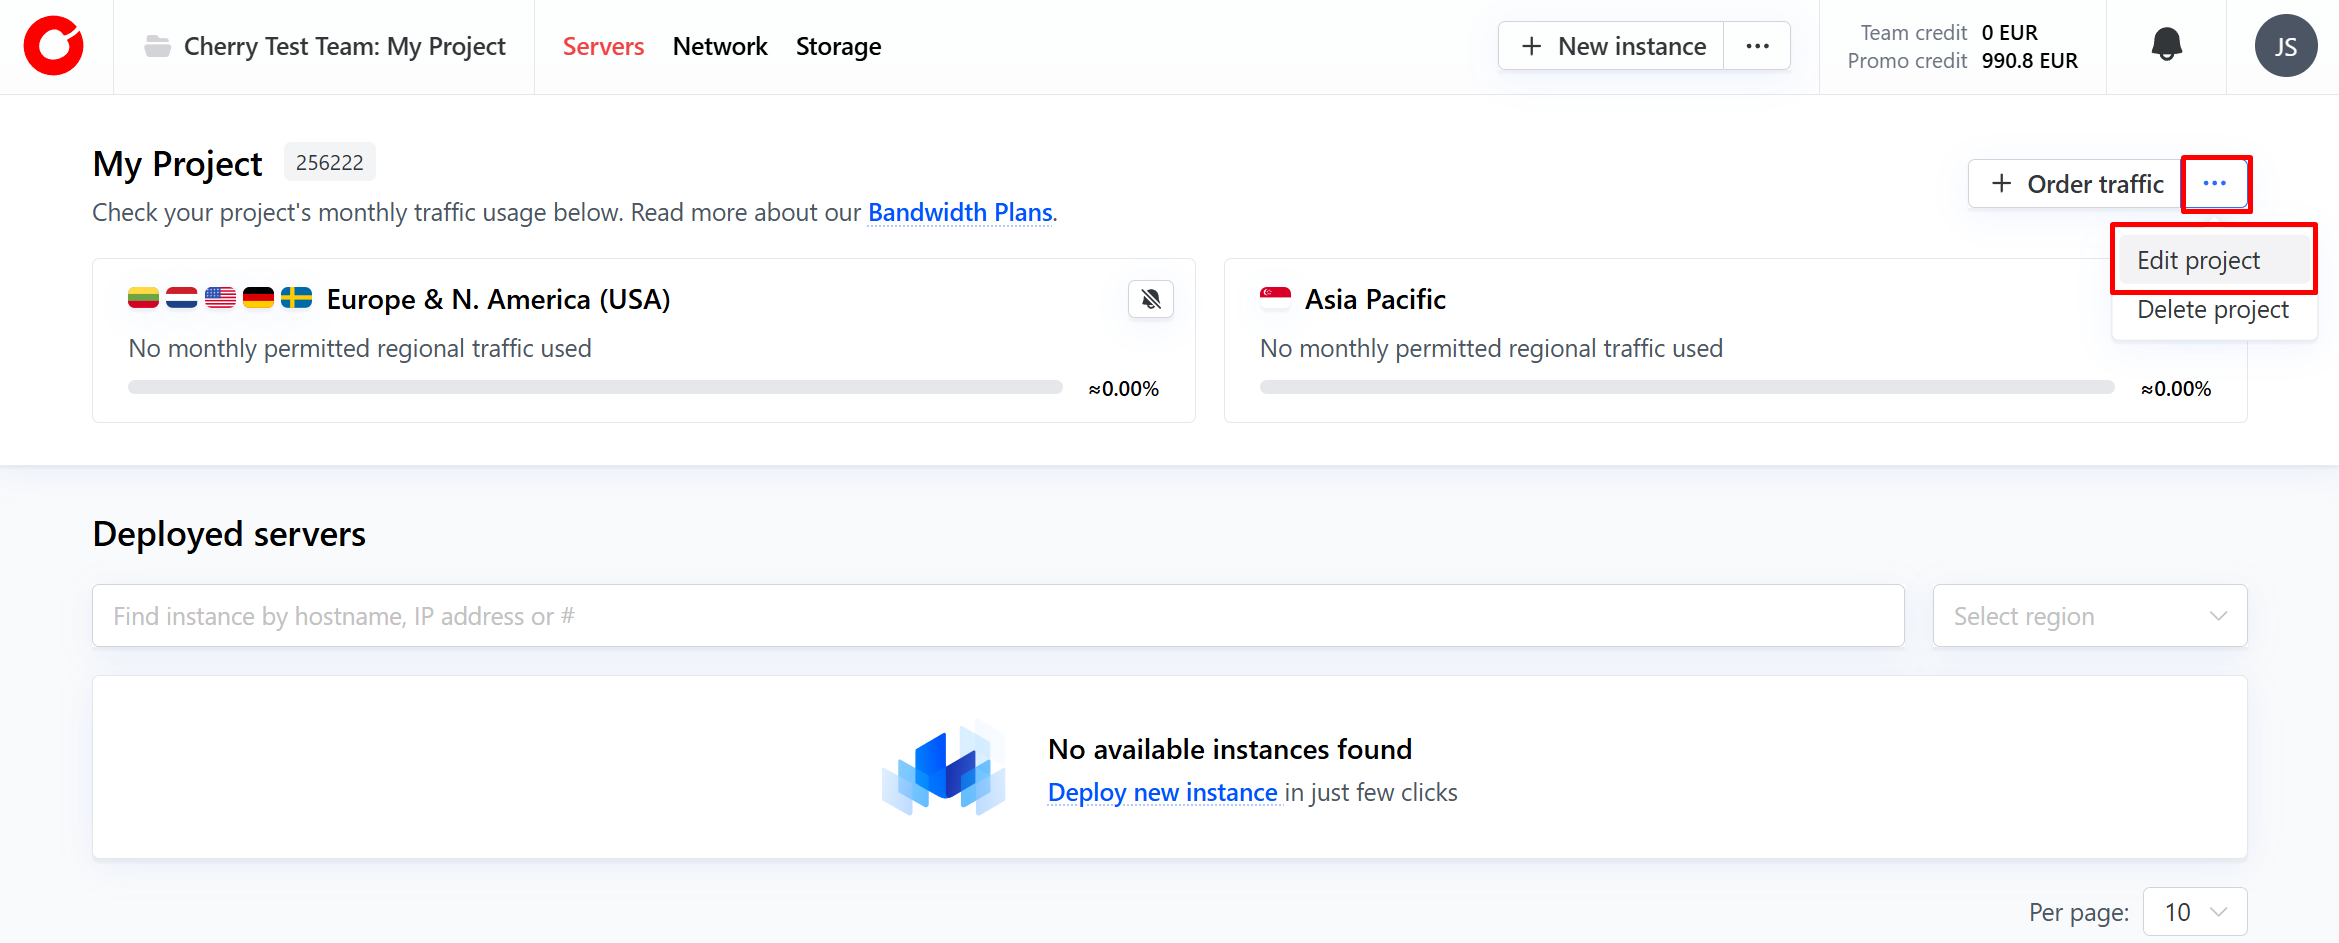The height and width of the screenshot is (943, 2339).
Task: Click the instances illustration graphic
Action: pos(943,768)
